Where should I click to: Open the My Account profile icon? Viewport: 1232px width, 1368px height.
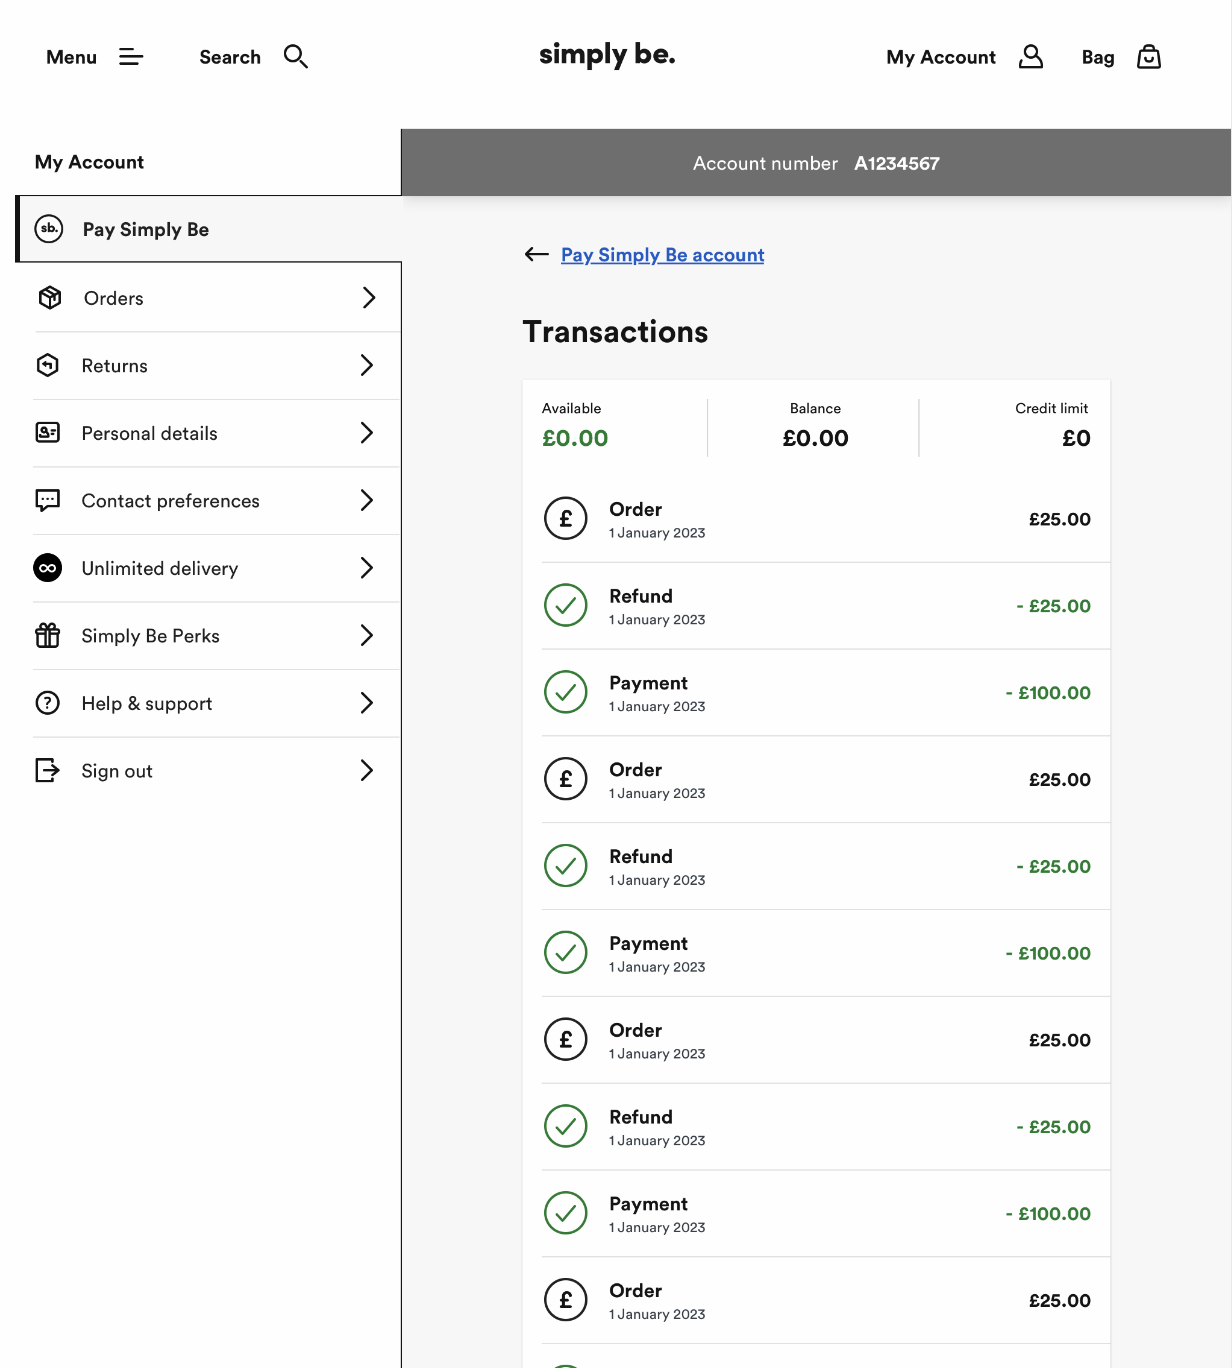1031,56
